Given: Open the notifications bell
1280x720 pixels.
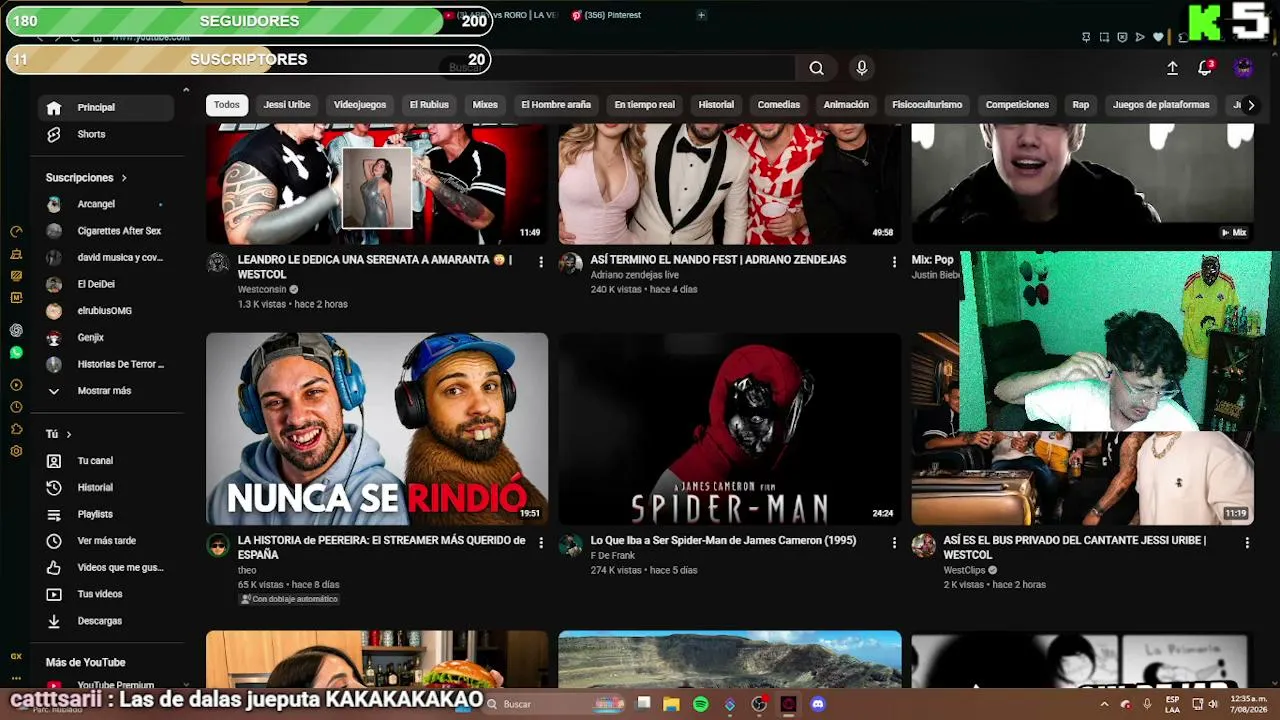Looking at the screenshot, I should click(1205, 68).
